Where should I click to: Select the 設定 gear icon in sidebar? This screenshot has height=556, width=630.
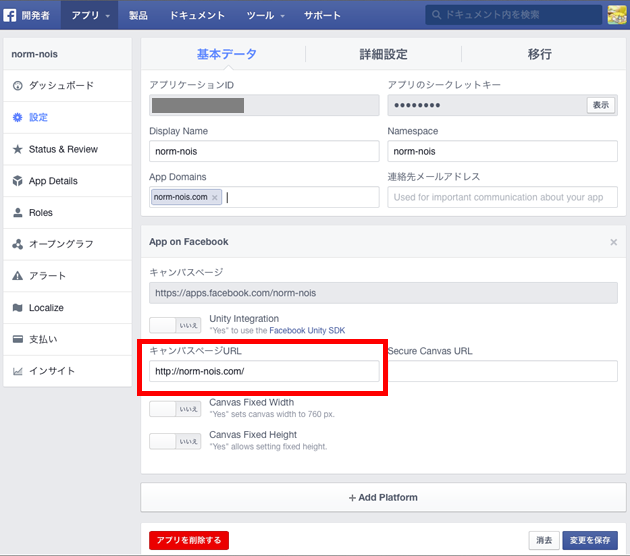tap(18, 118)
